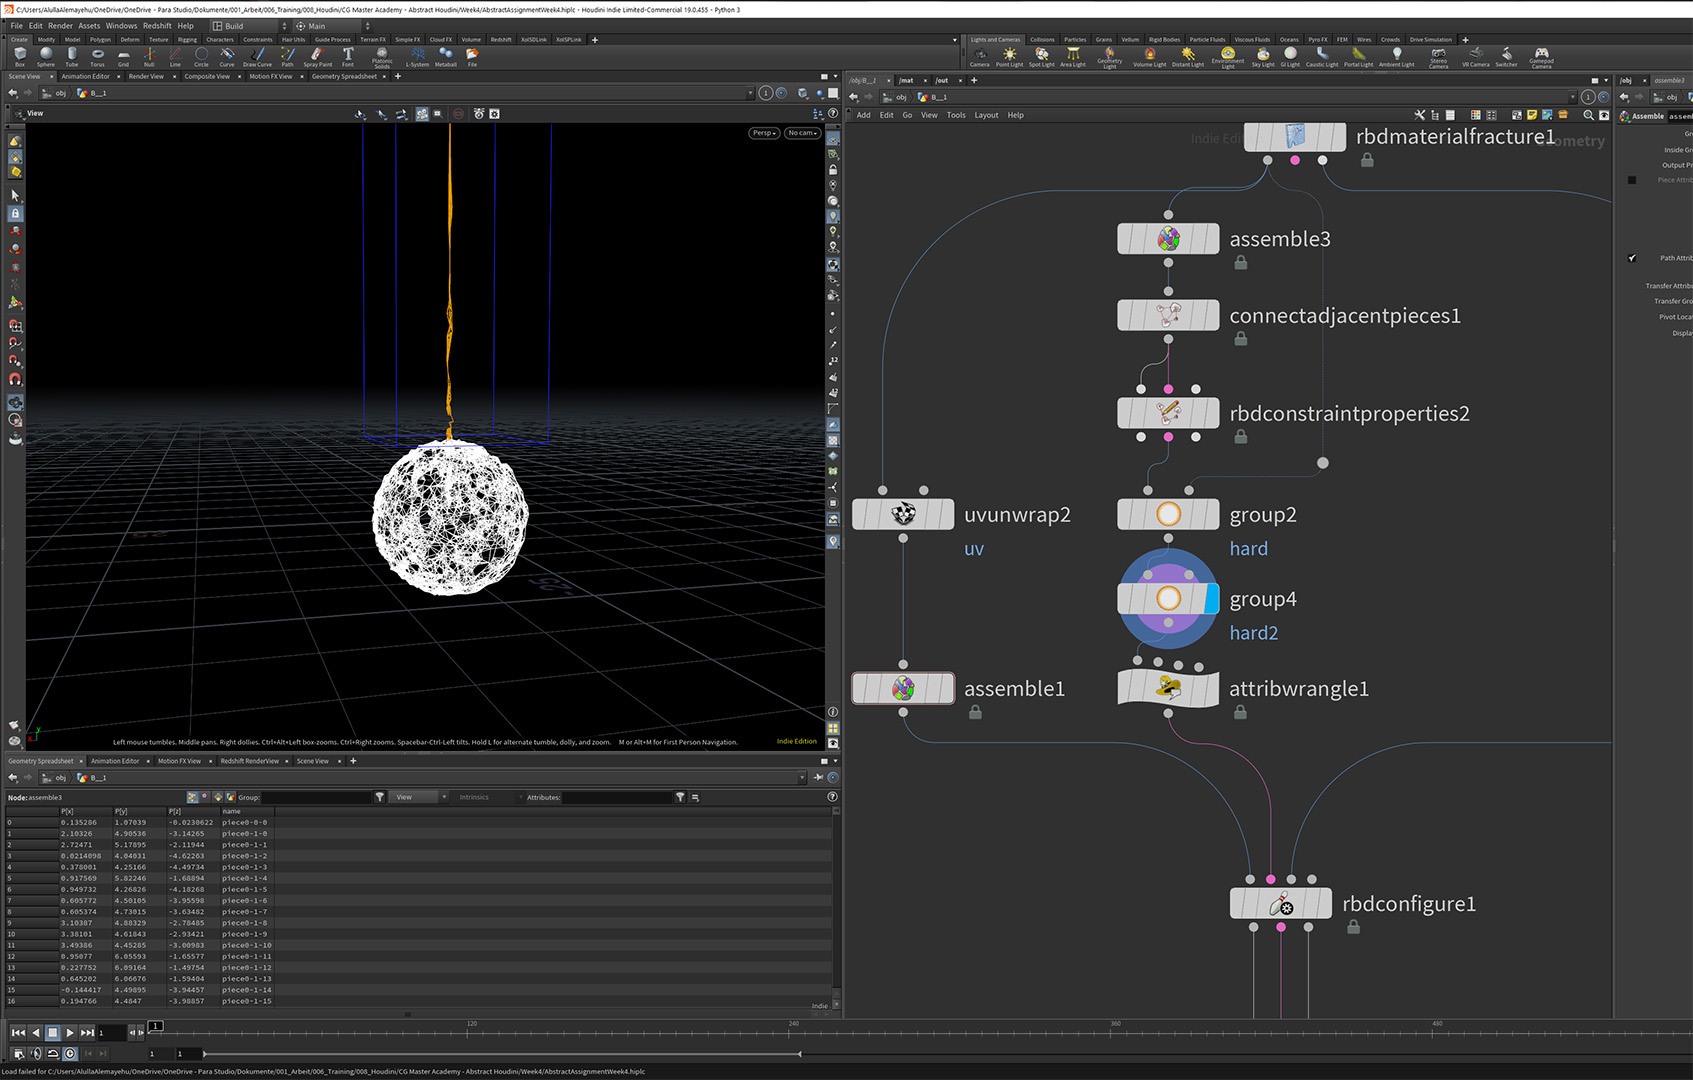Open the Render menu
This screenshot has width=1693, height=1080.
click(x=60, y=26)
